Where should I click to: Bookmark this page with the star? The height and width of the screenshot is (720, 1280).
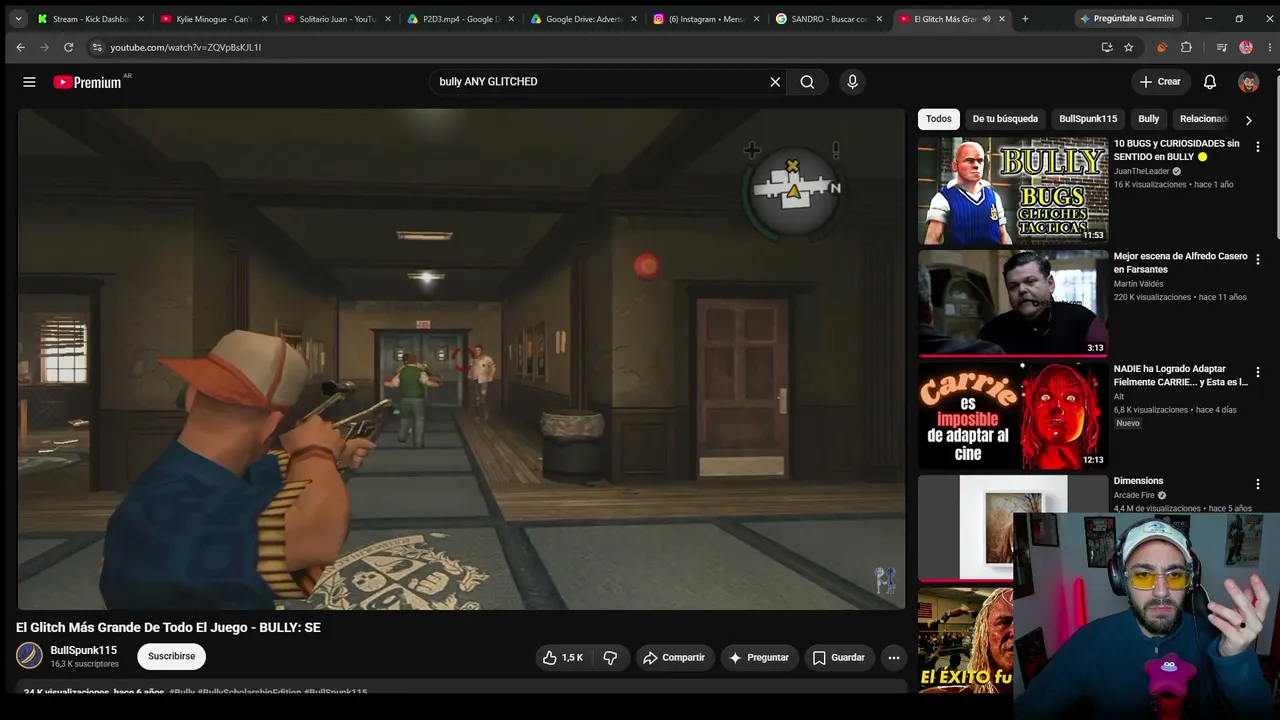coord(1129,47)
